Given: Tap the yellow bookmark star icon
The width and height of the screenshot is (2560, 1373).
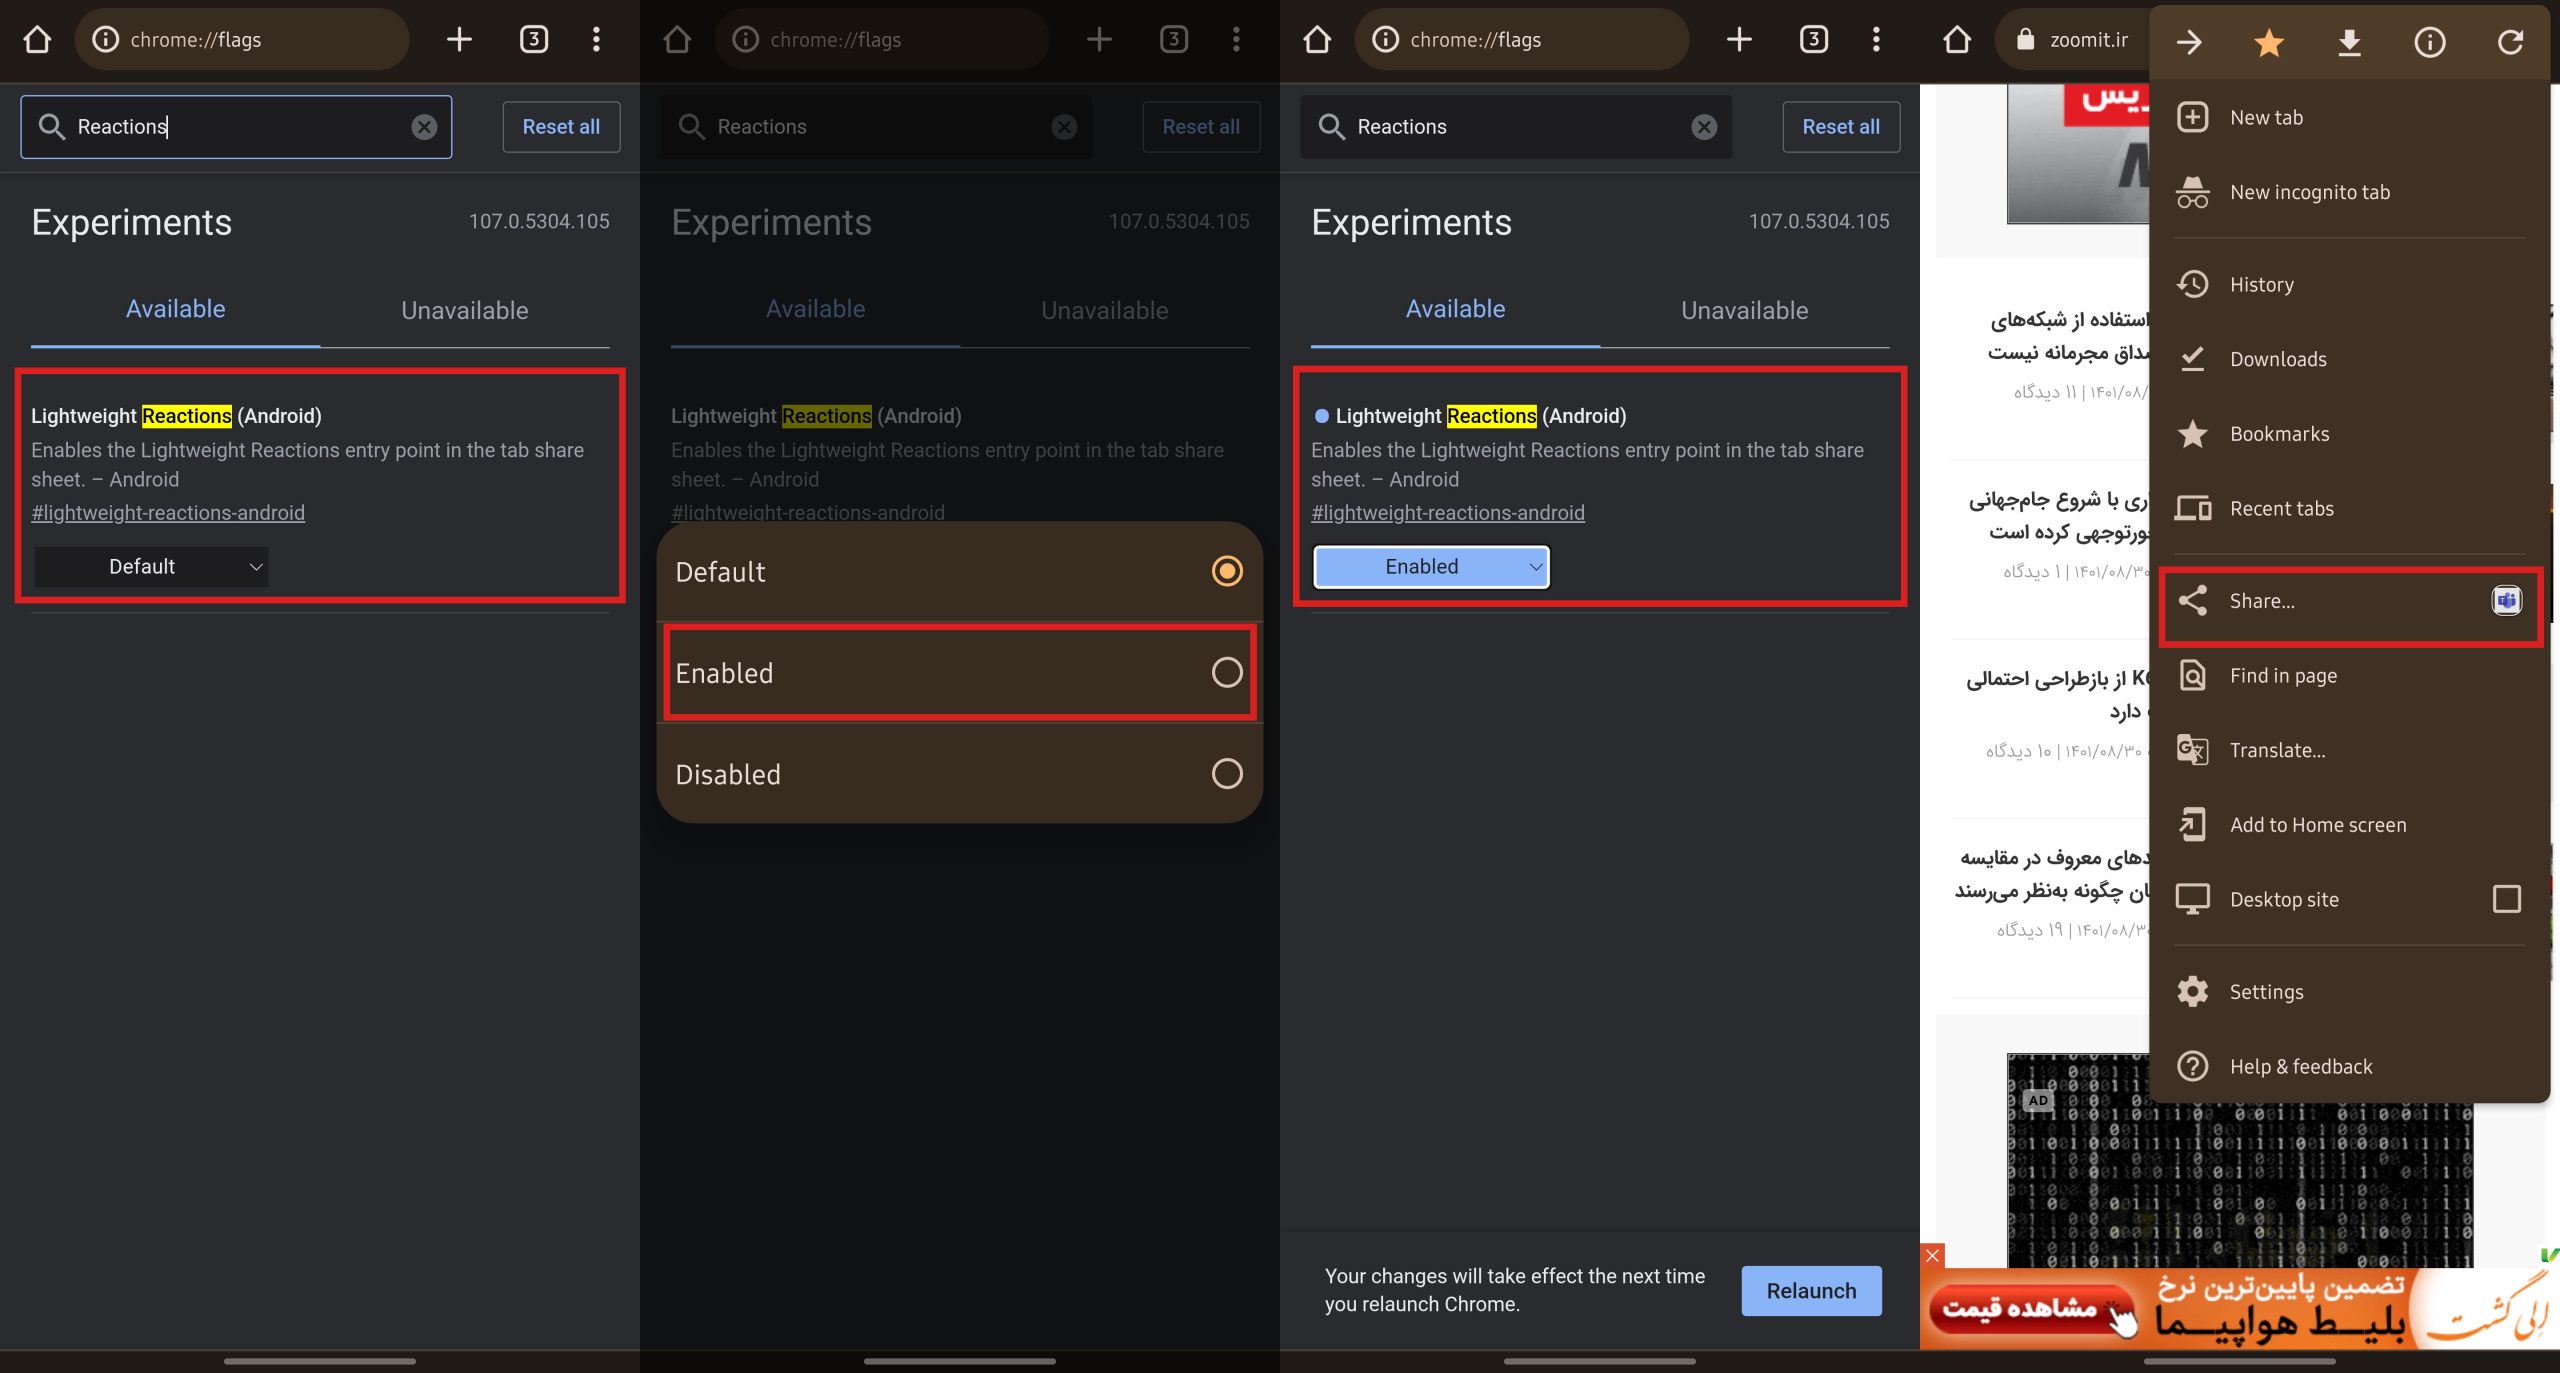Looking at the screenshot, I should point(2269,42).
